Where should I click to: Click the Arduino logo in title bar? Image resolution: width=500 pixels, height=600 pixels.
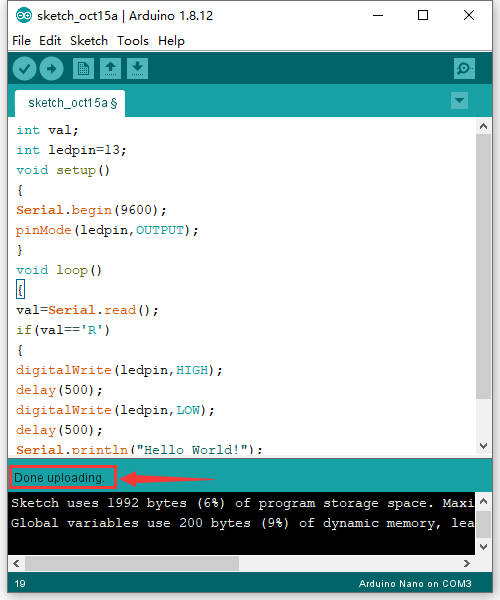coord(24,16)
